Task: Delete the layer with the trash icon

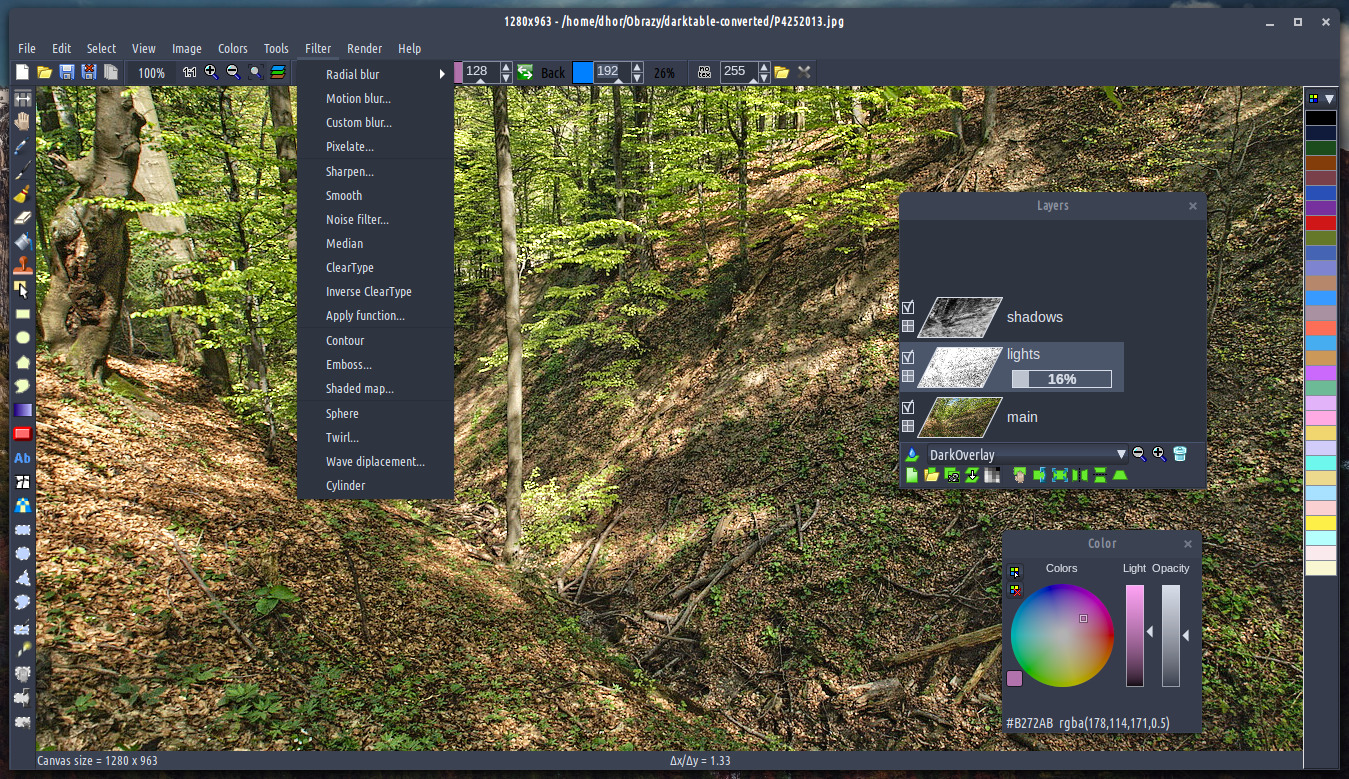Action: coord(1180,454)
